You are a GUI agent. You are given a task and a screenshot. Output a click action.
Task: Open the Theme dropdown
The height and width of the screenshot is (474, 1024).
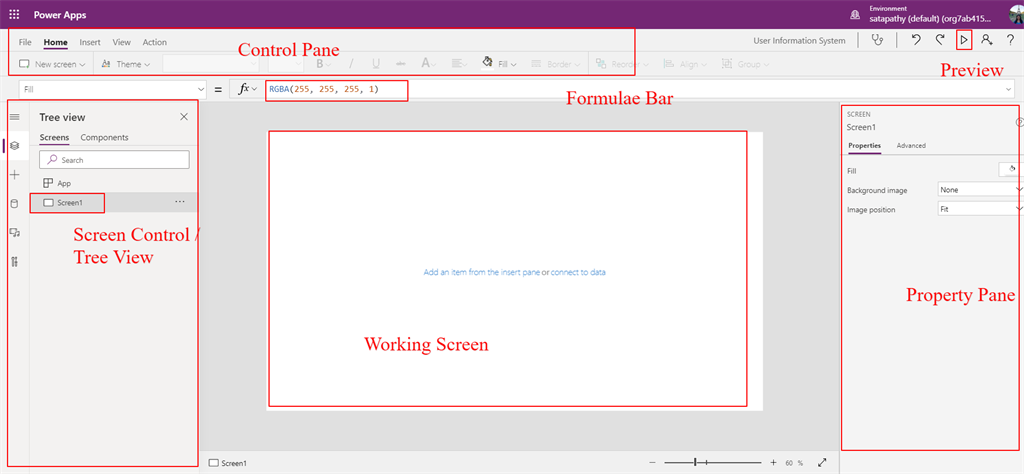coord(126,64)
